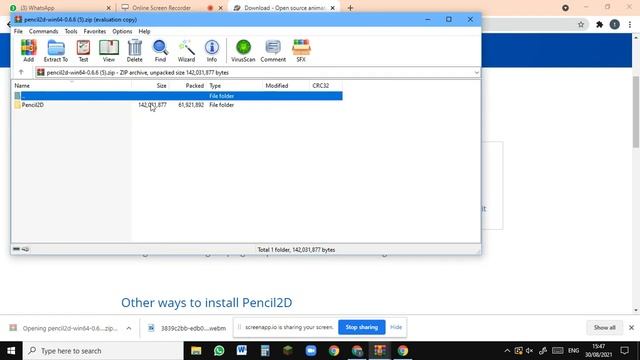Close the downloads bar

click(631, 328)
